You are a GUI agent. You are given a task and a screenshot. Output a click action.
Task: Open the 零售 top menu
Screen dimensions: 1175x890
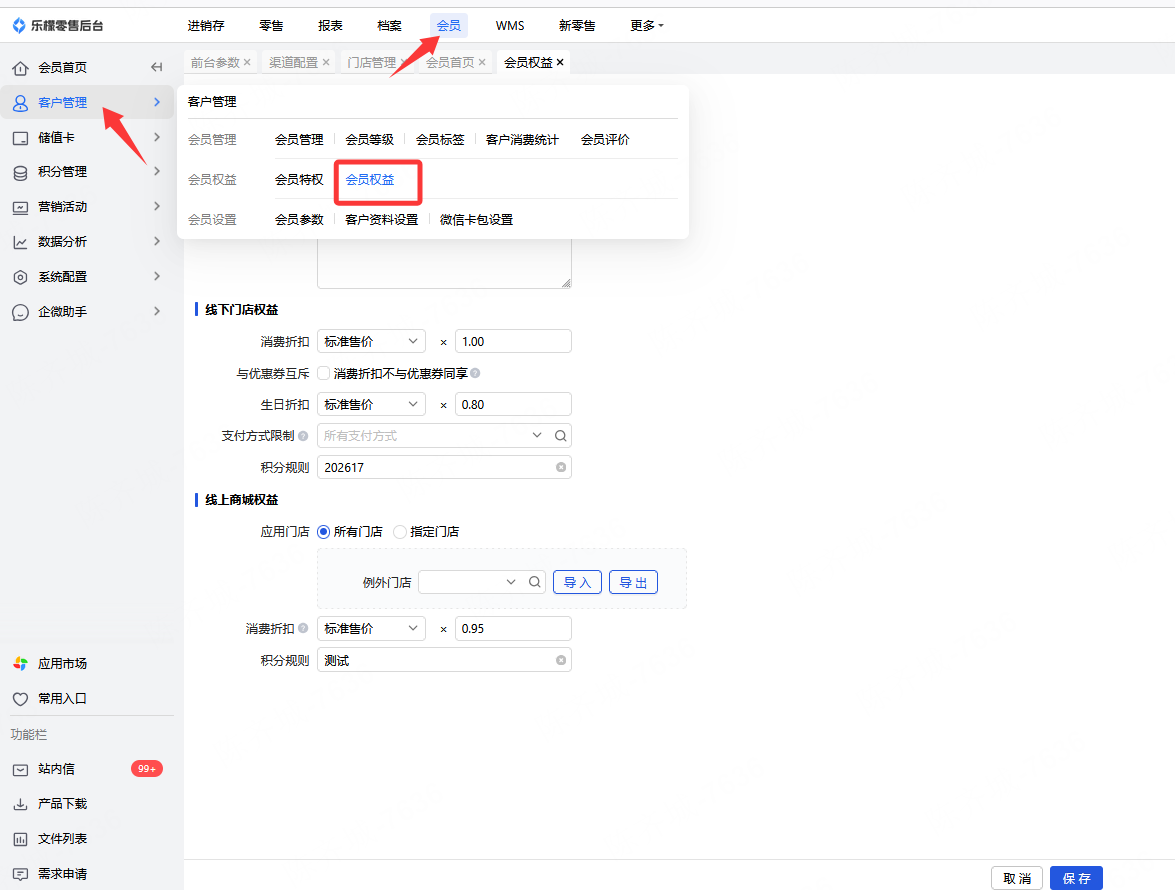[x=271, y=25]
